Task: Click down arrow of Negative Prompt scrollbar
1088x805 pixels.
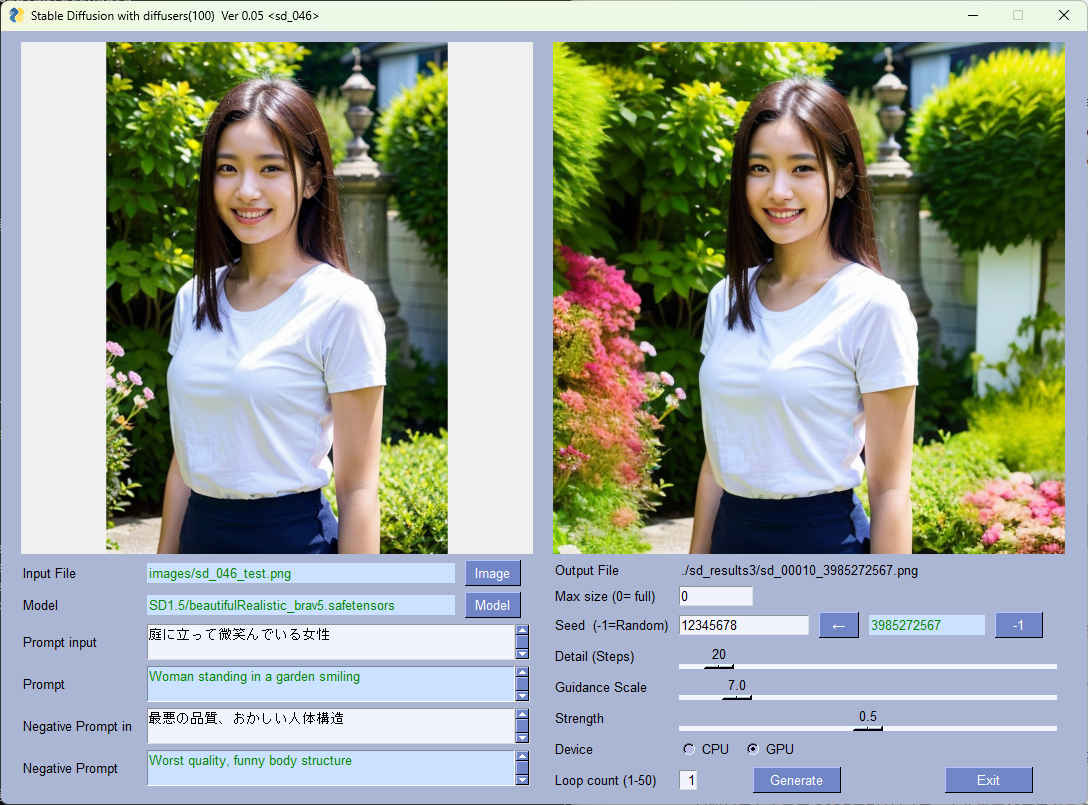Action: 522,780
